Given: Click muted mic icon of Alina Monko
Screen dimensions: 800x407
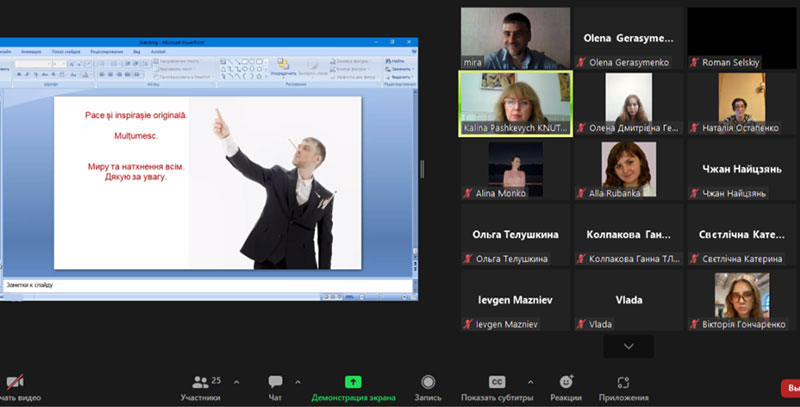Looking at the screenshot, I should pos(468,193).
